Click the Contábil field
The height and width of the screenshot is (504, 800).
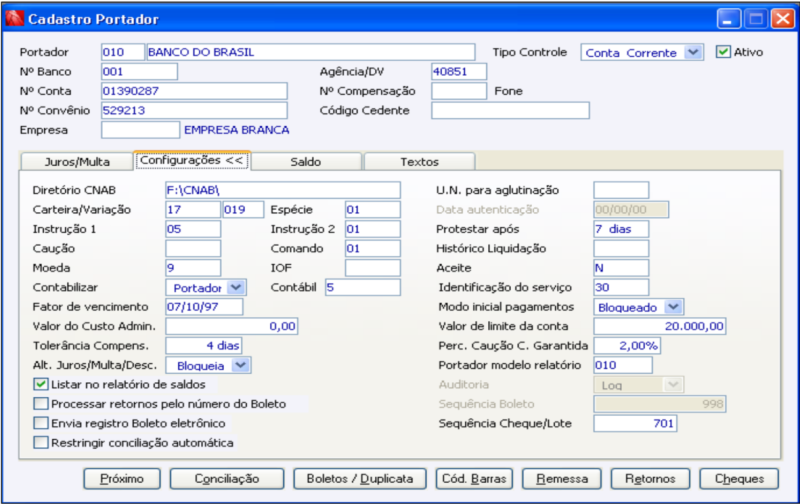click(x=363, y=287)
